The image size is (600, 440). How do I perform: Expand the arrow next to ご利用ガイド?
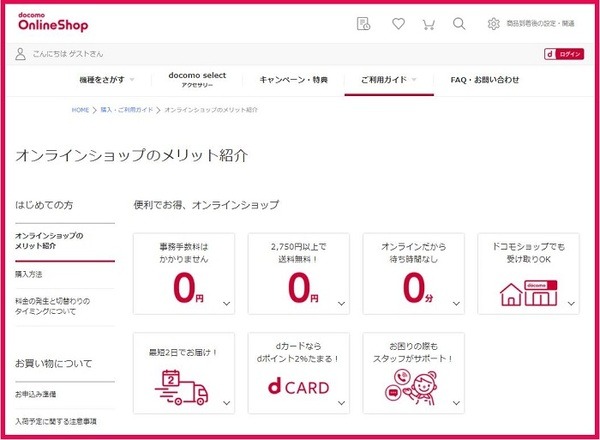click(x=414, y=80)
